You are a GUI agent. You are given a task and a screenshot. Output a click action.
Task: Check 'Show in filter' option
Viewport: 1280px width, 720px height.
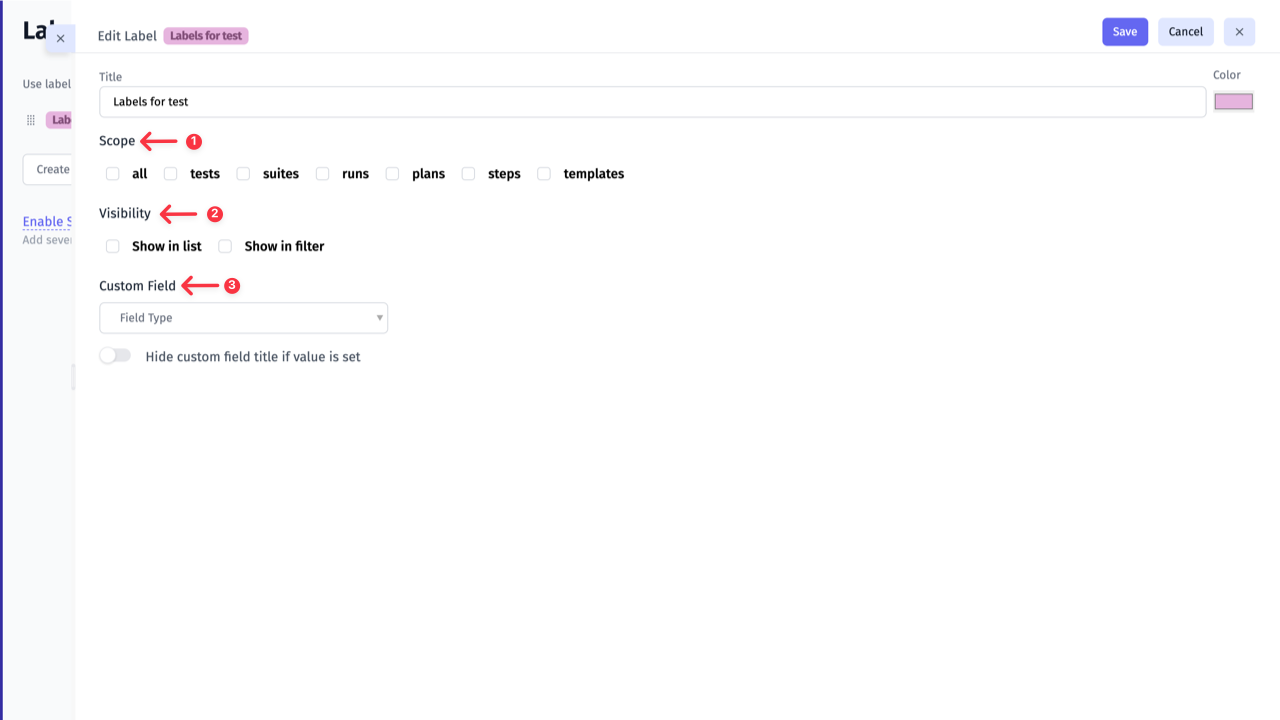(225, 246)
